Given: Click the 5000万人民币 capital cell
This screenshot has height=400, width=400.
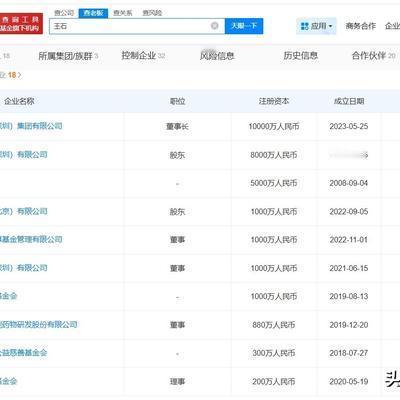Looking at the screenshot, I should click(274, 183).
